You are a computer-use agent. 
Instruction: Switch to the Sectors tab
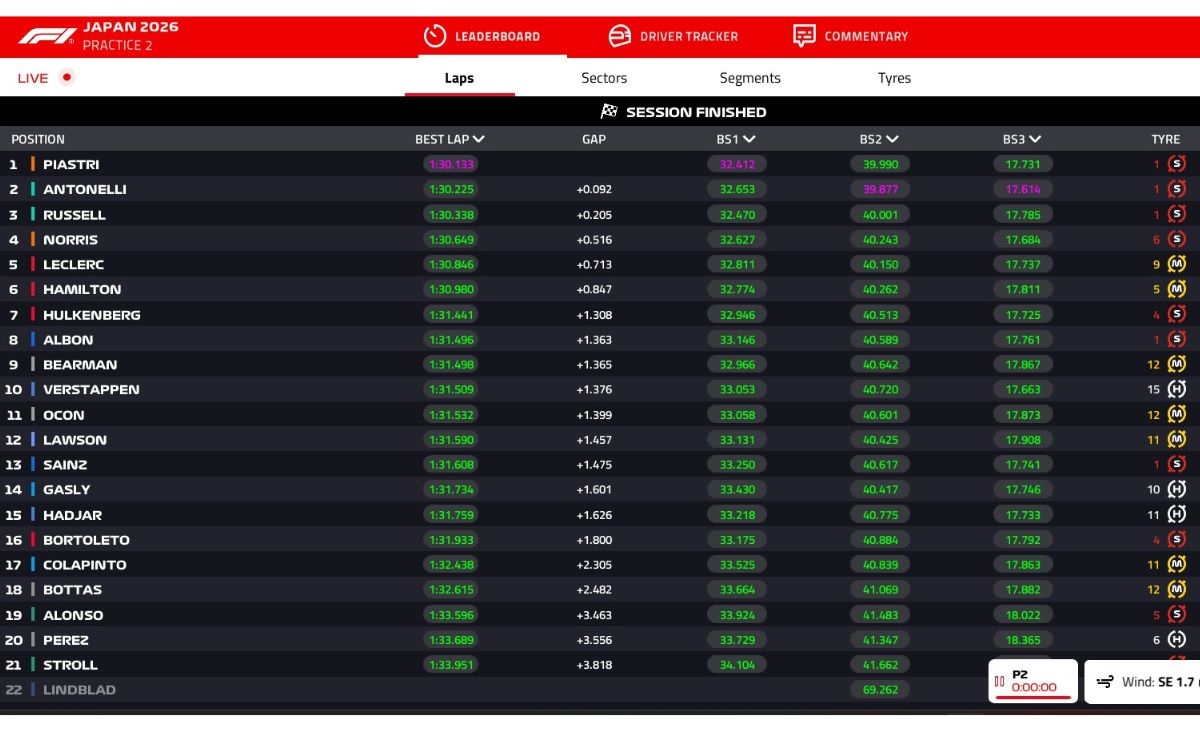pos(604,78)
